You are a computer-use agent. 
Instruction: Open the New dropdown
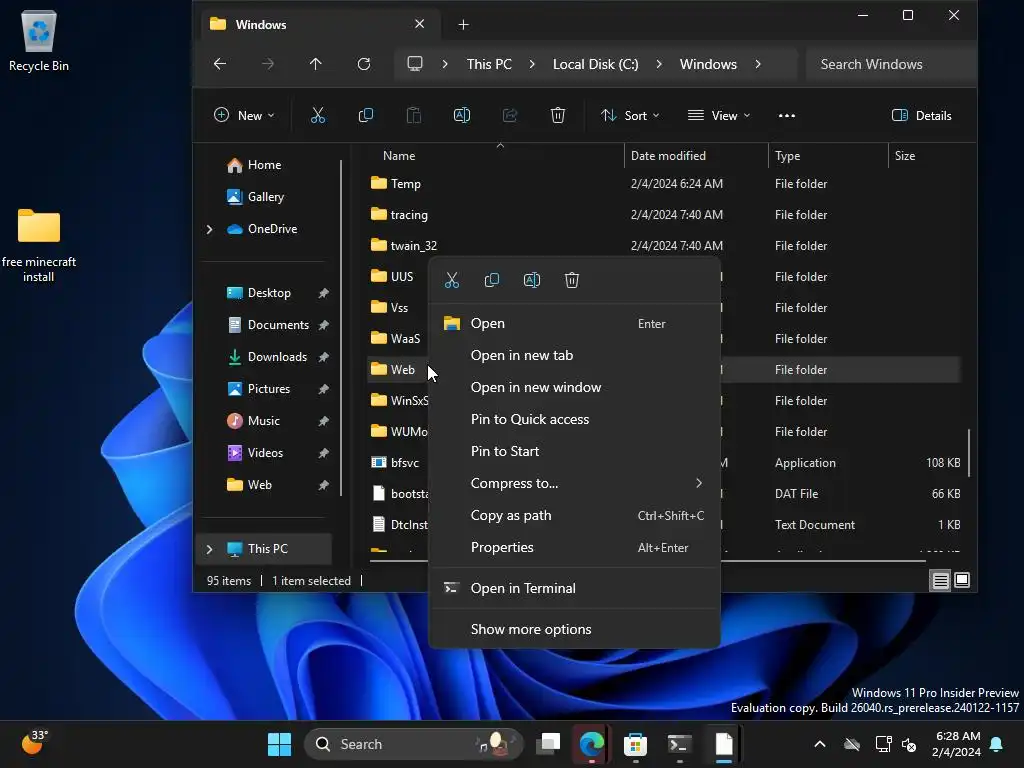coord(244,116)
